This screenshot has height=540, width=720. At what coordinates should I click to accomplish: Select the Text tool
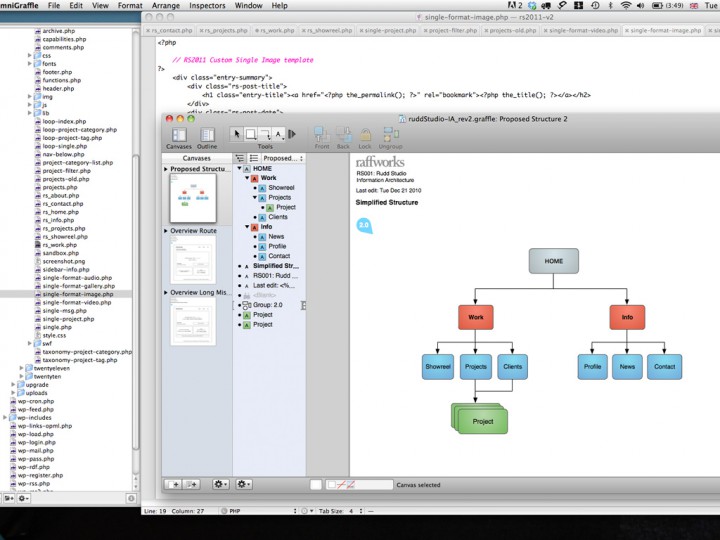coord(278,134)
